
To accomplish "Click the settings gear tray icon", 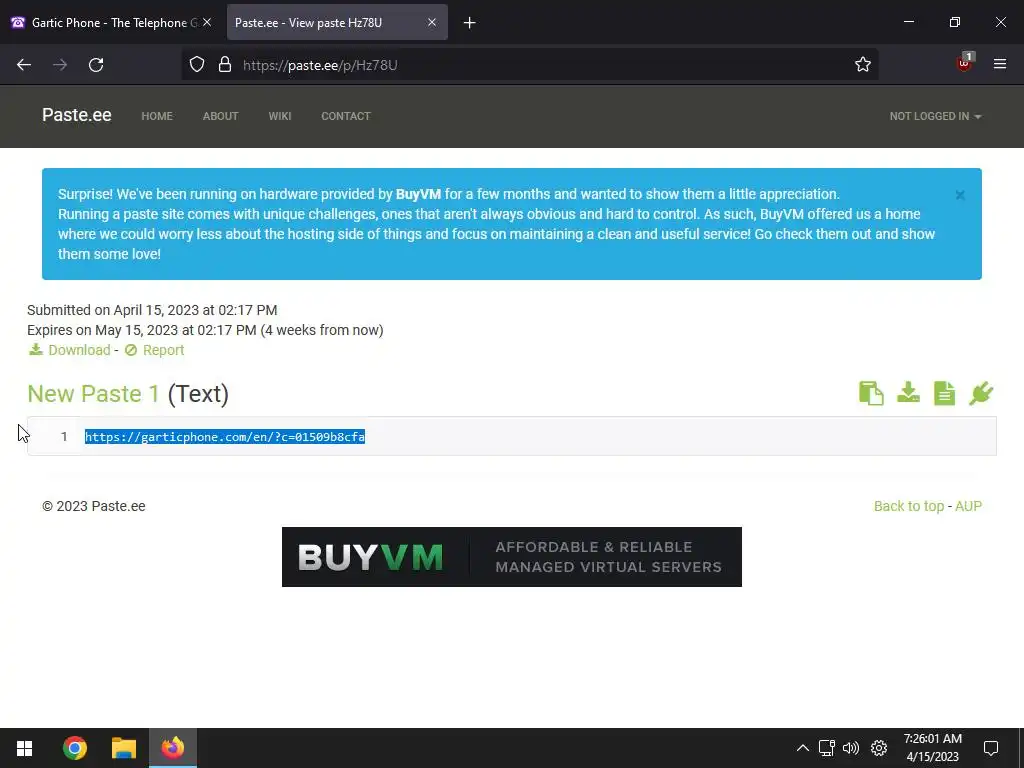I will click(879, 748).
